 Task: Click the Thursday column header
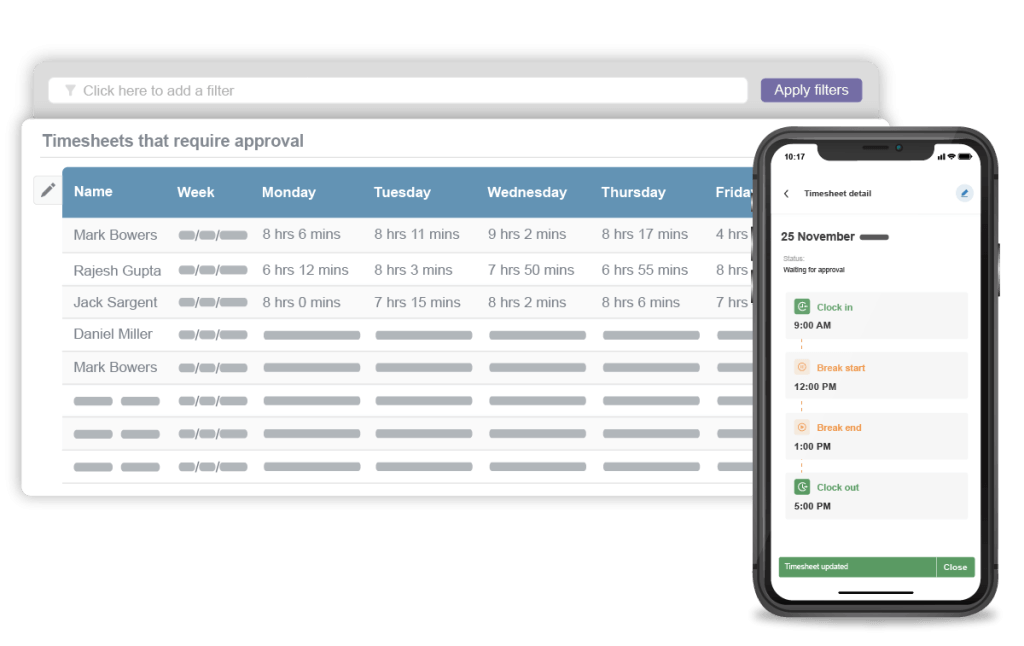pyautogui.click(x=633, y=192)
